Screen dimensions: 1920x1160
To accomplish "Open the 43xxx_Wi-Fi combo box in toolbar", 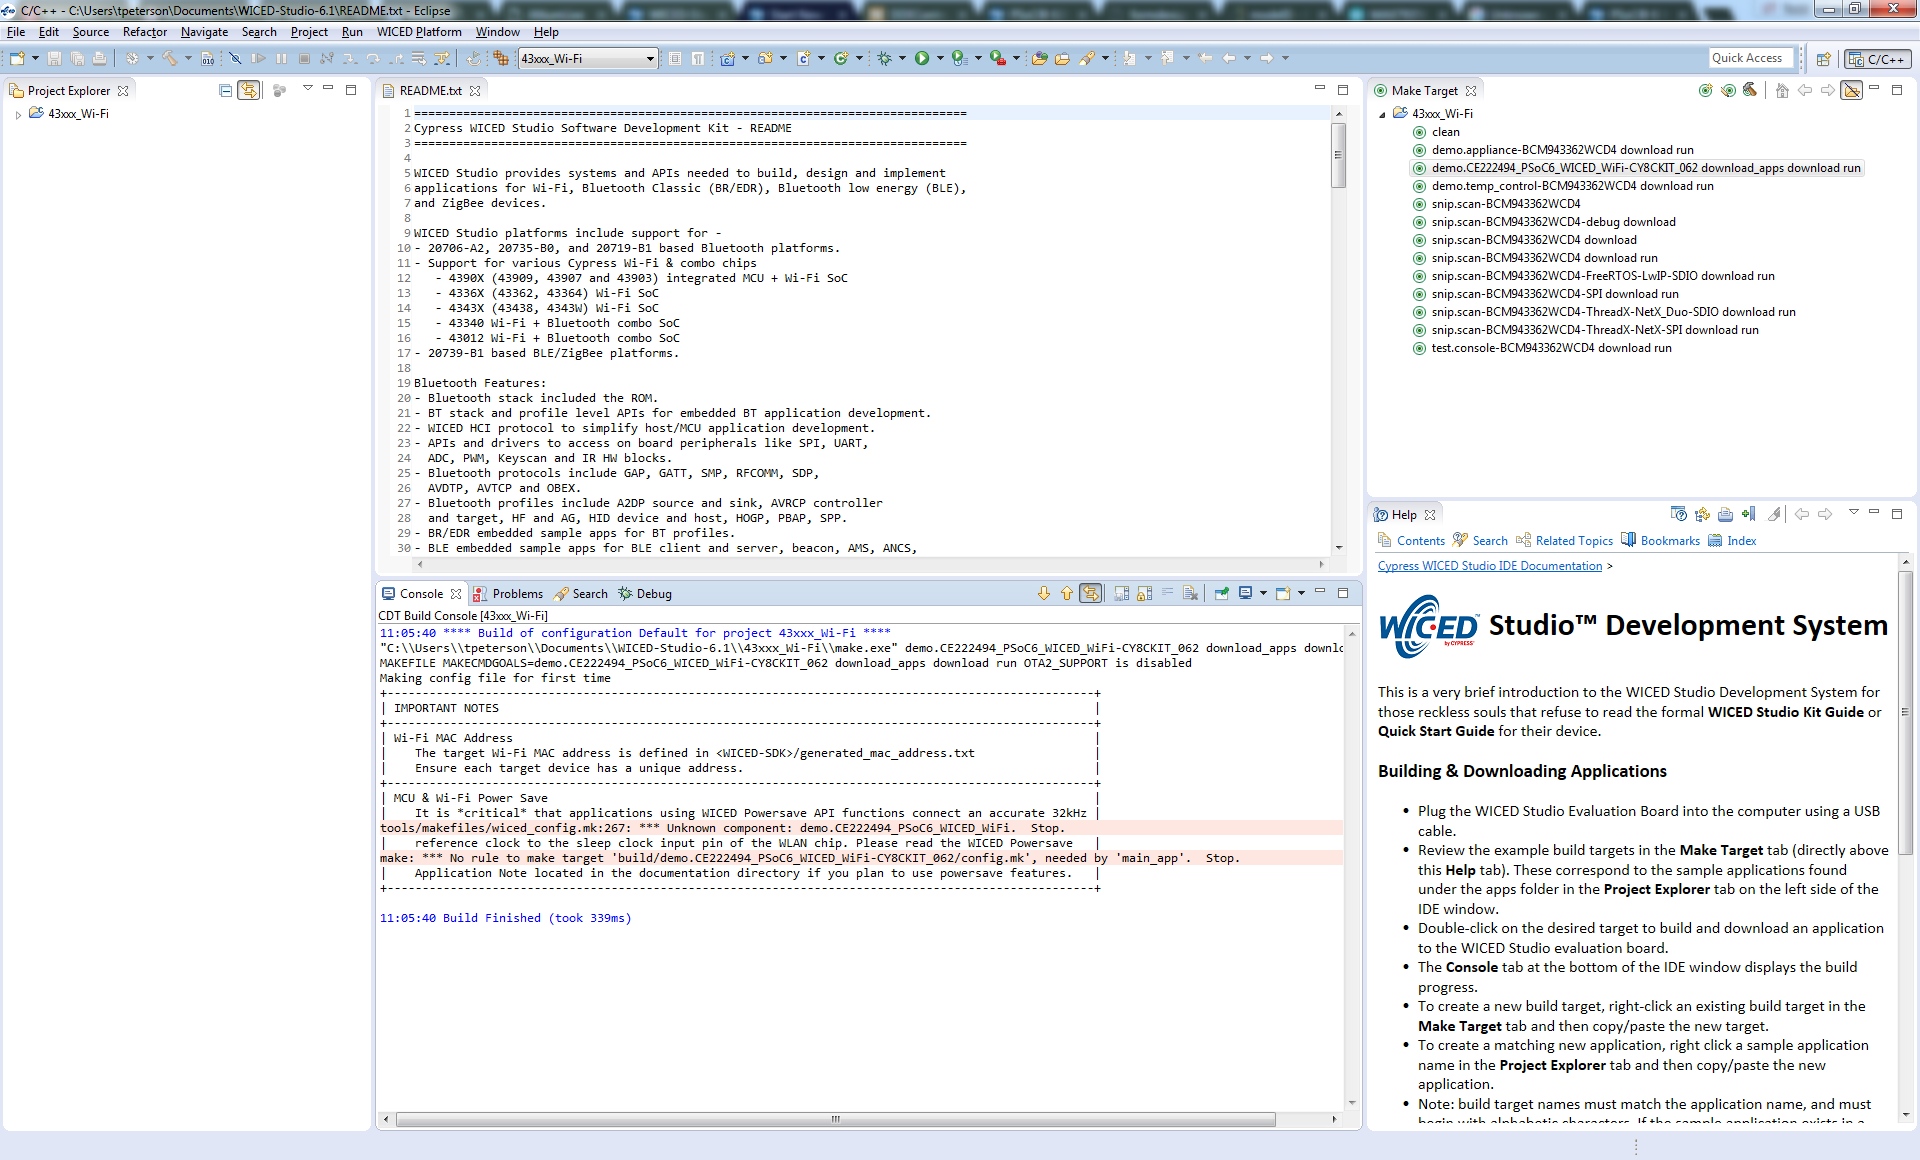I will pos(588,59).
